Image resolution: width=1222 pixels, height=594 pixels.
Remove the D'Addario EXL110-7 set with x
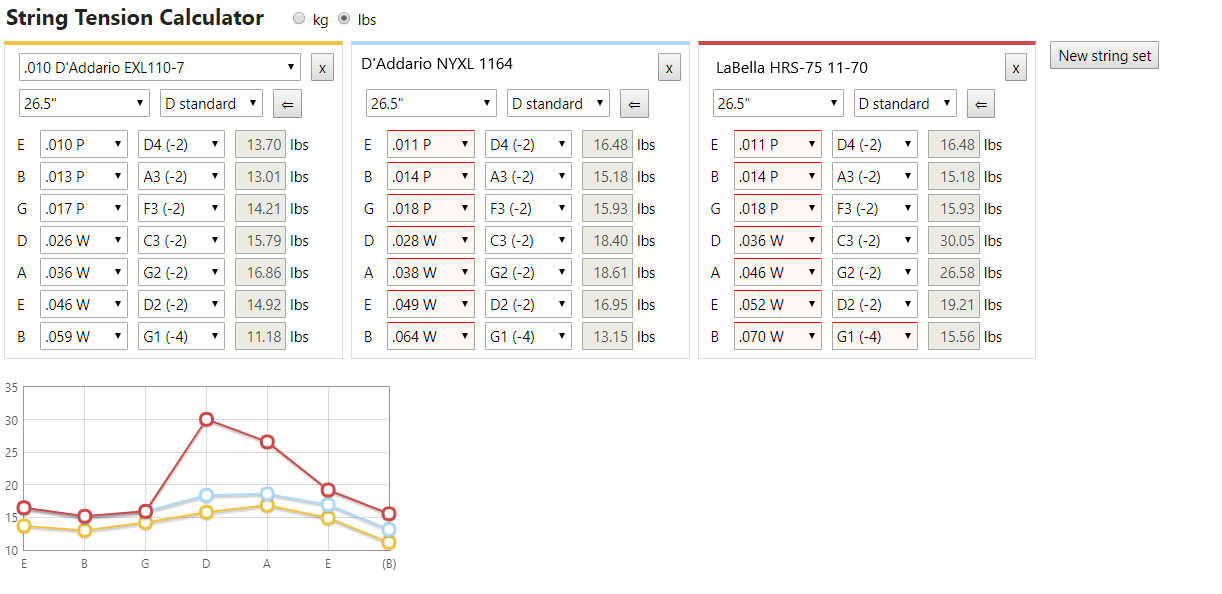[x=322, y=68]
